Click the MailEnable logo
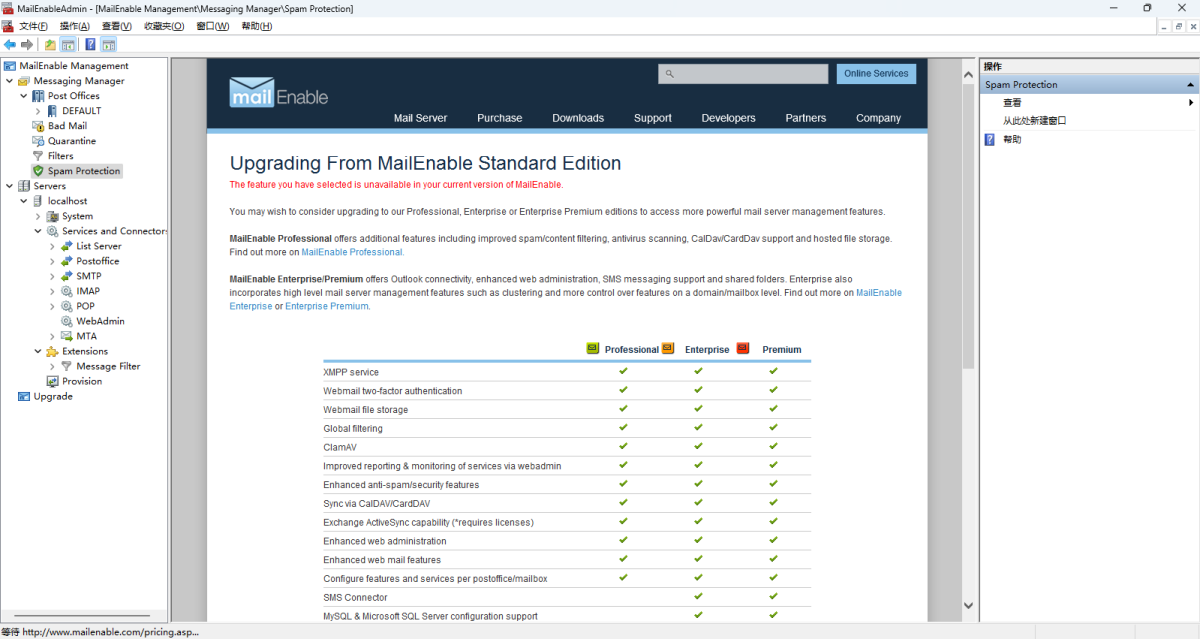 (279, 93)
